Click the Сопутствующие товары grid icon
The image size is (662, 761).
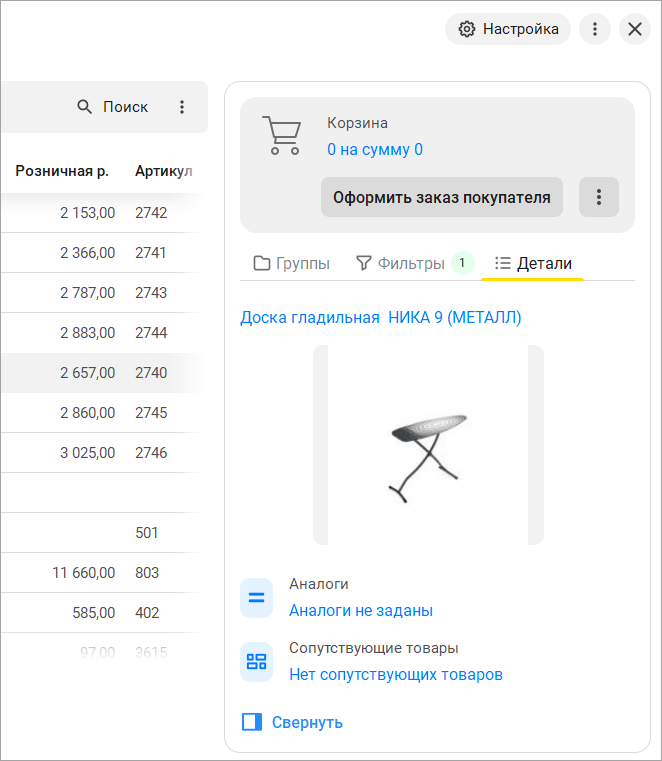[256, 662]
